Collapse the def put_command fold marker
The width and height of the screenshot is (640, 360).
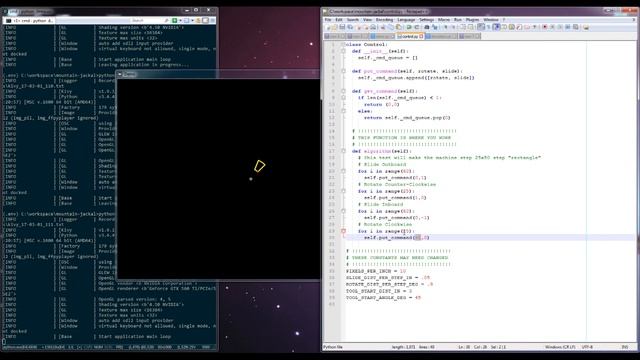[343, 71]
